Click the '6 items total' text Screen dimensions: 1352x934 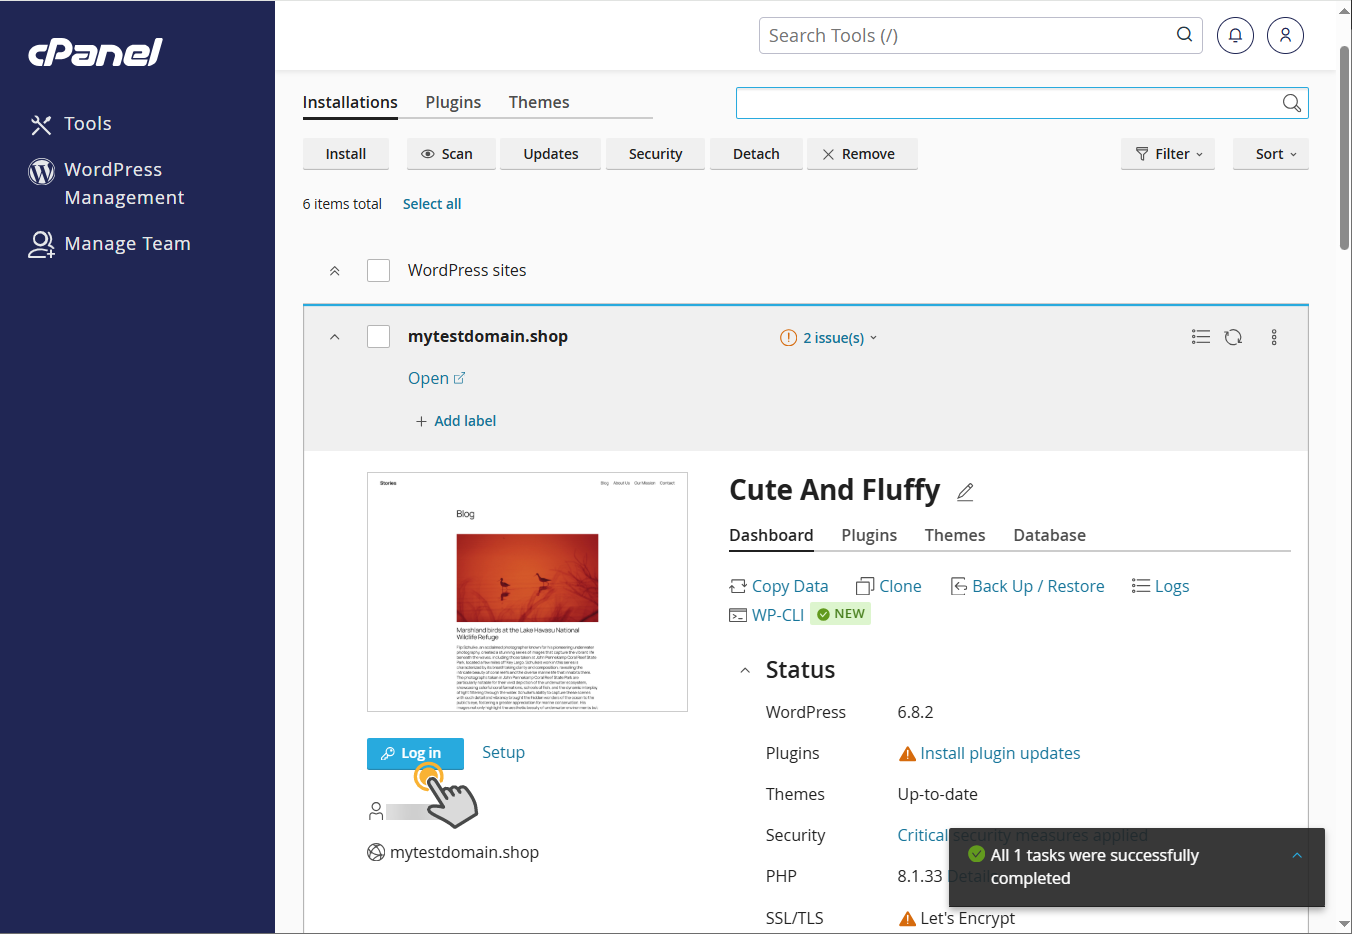pyautogui.click(x=342, y=204)
